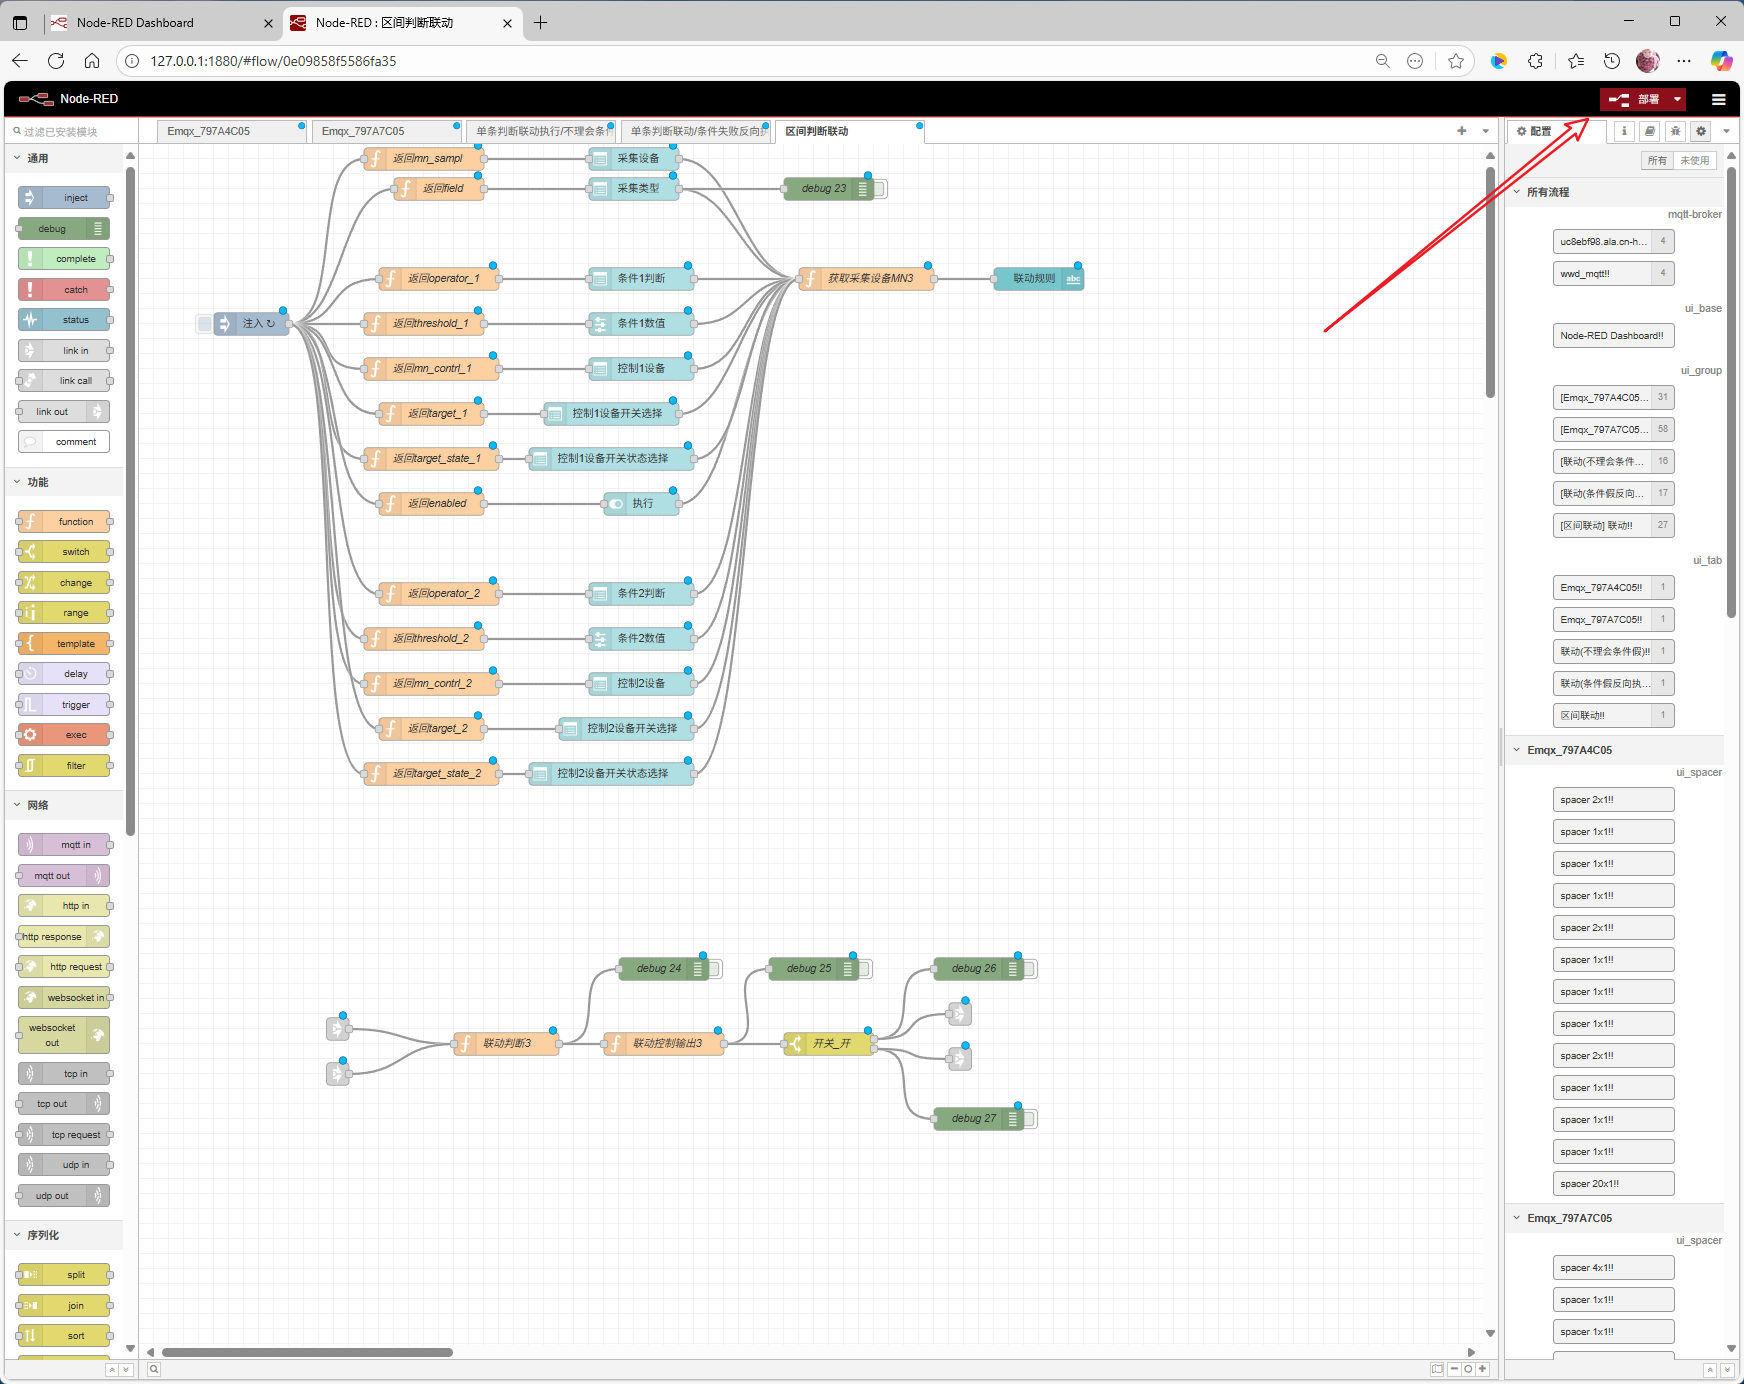Click the zoom in plus button

pos(1482,1369)
